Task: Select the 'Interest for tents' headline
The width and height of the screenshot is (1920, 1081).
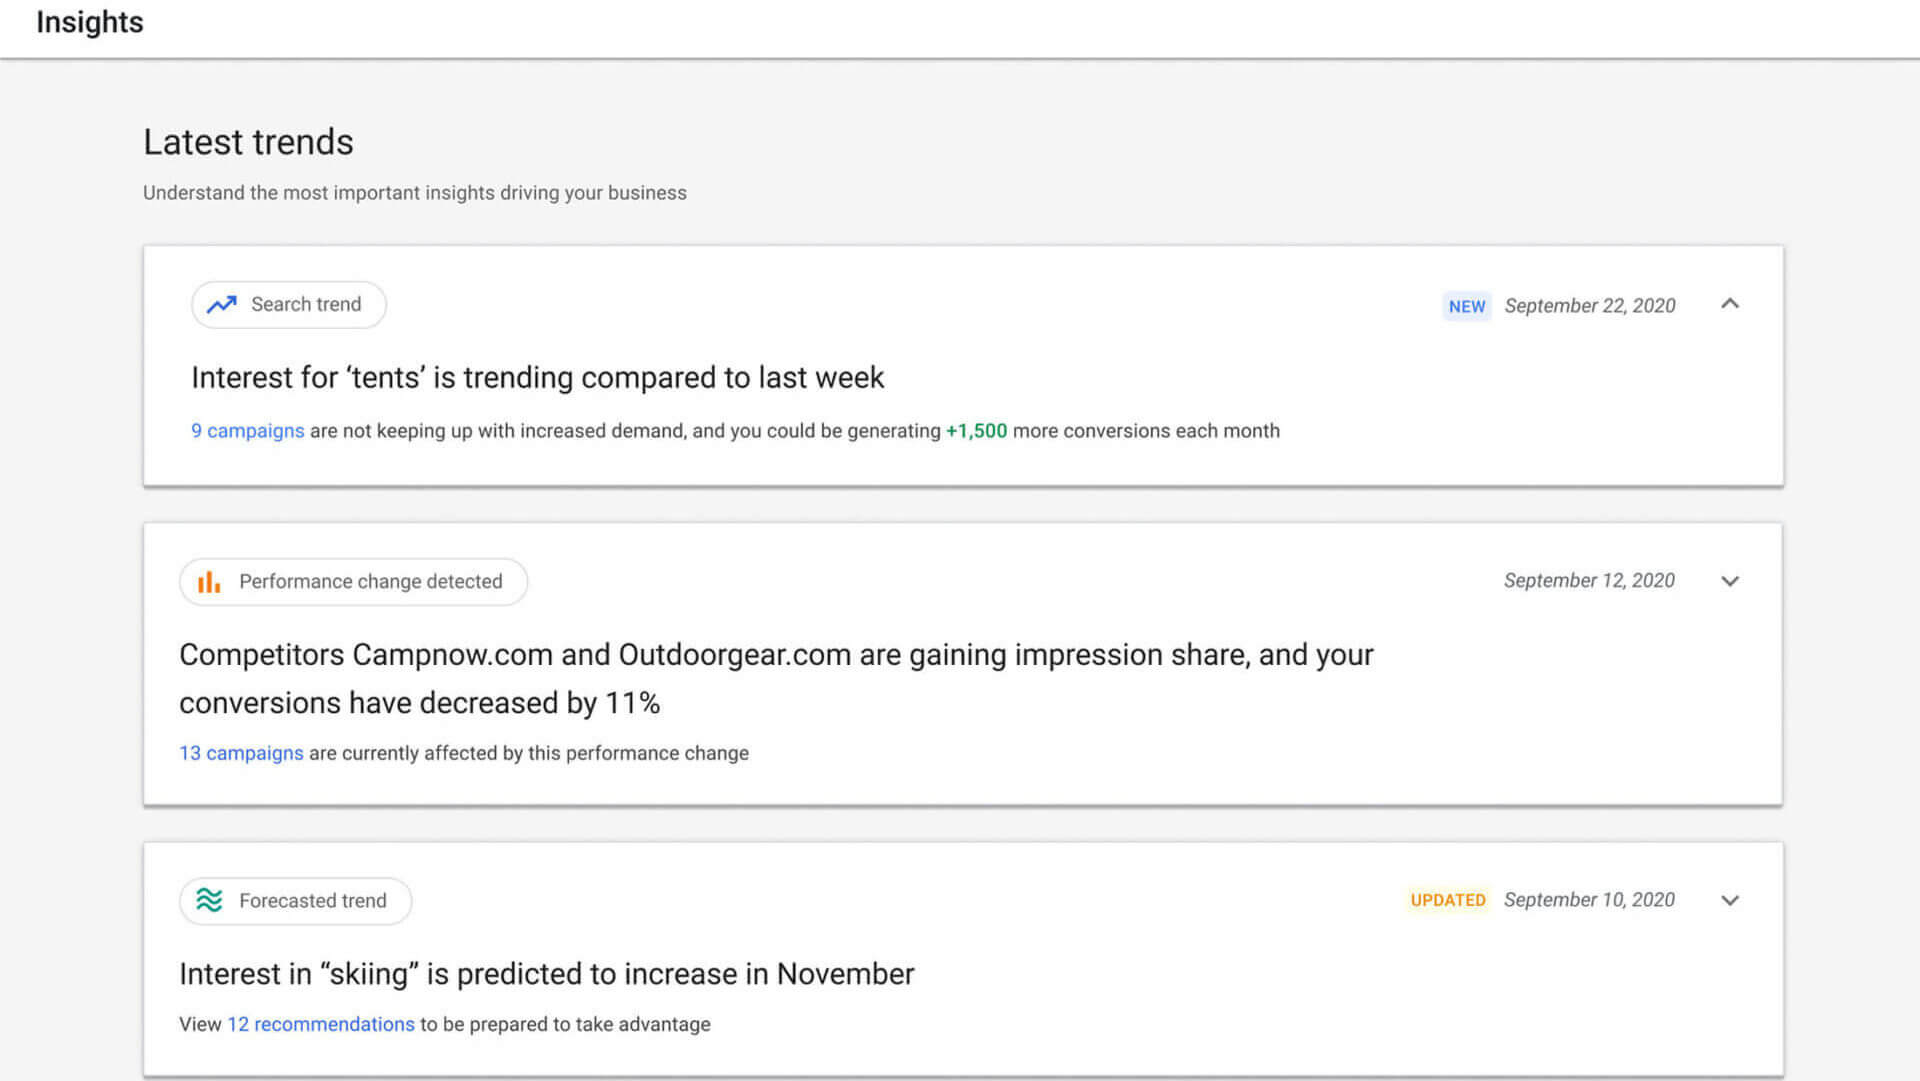Action: click(x=537, y=377)
